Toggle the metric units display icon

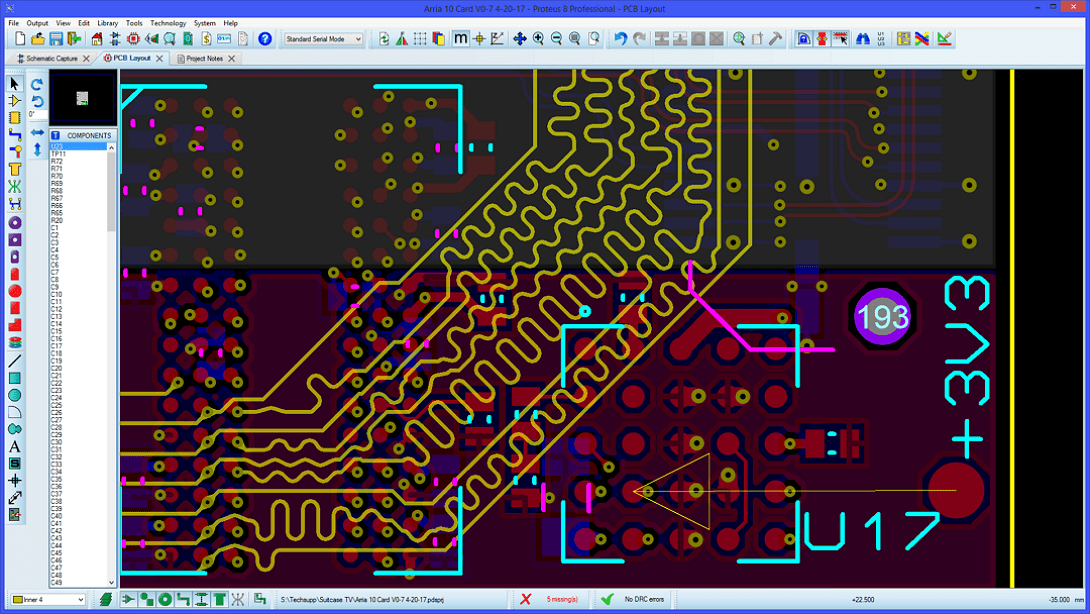coord(460,38)
